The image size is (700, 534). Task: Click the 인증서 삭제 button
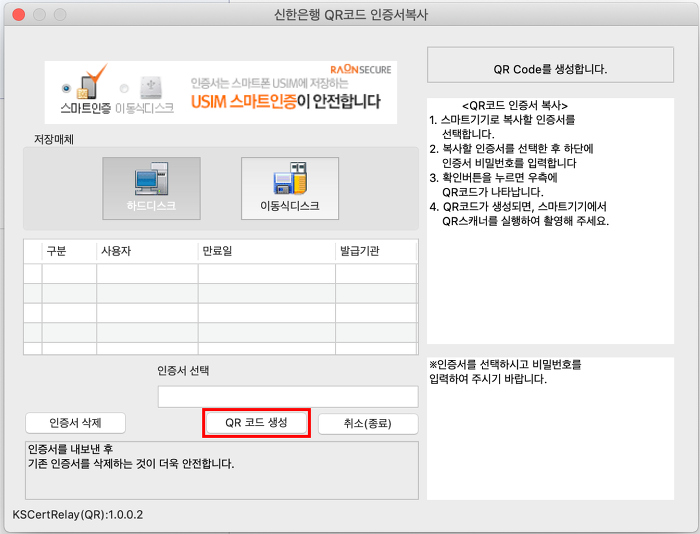75,423
